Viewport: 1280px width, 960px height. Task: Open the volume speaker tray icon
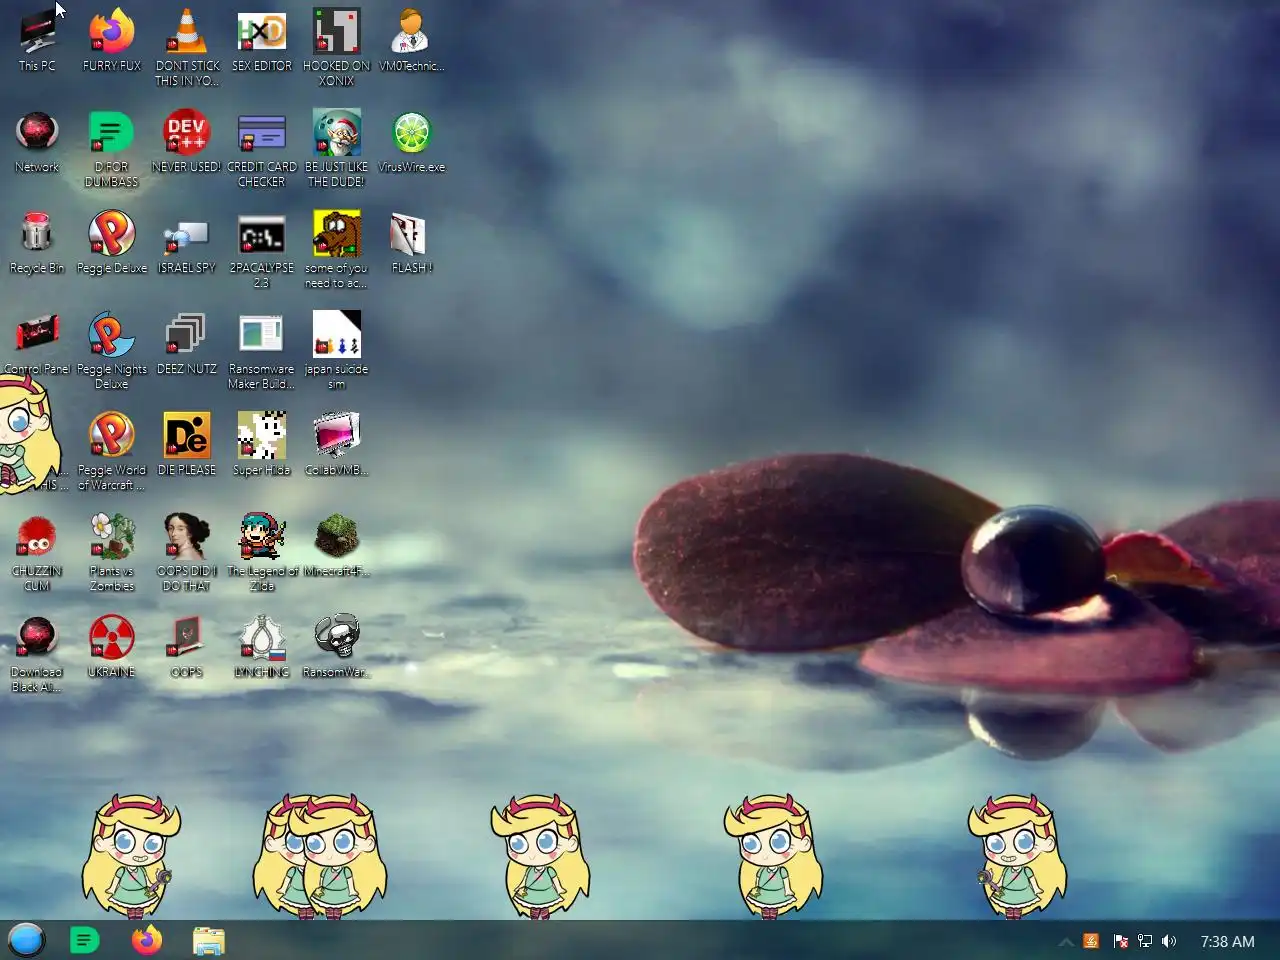[x=1169, y=941]
